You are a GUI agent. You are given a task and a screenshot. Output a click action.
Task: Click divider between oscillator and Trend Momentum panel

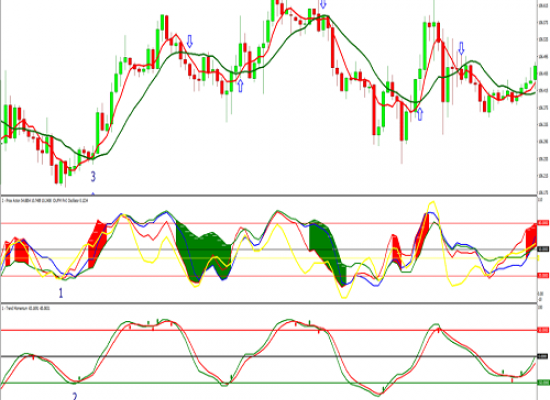(x=268, y=303)
